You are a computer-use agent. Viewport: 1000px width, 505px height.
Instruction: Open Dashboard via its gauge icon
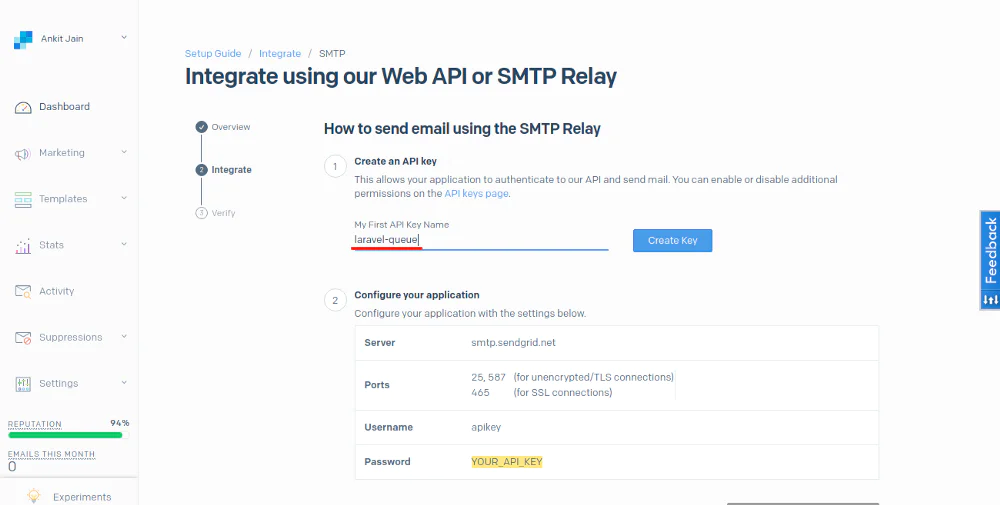pos(23,107)
